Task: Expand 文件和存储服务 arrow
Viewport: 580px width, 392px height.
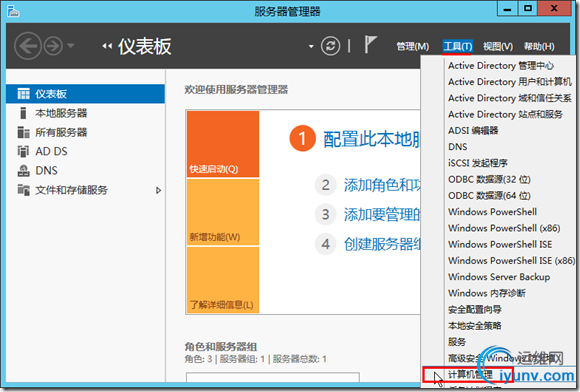Action: point(159,190)
